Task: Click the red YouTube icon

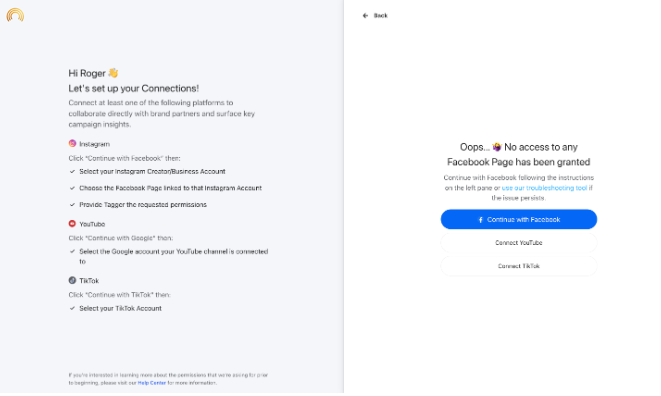Action: tap(73, 224)
